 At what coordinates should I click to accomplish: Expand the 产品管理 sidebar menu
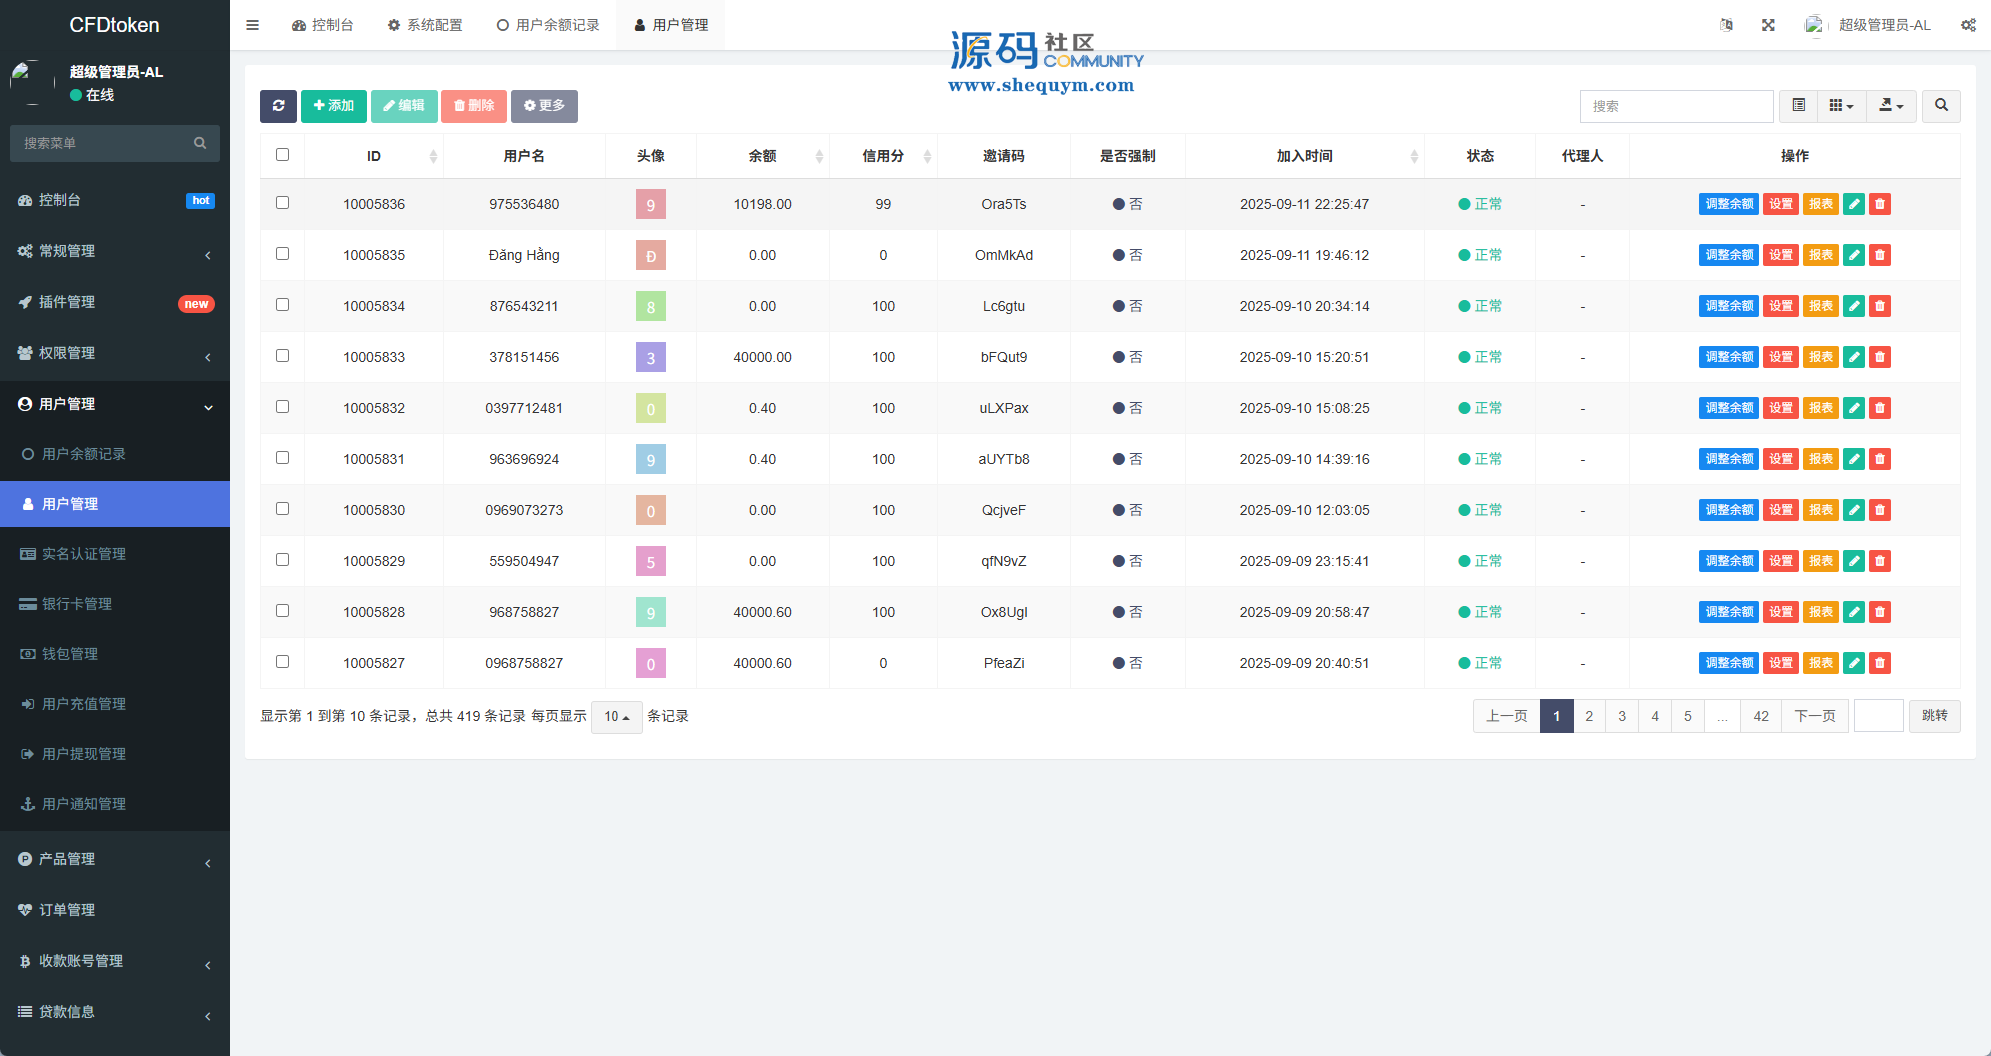coord(115,859)
